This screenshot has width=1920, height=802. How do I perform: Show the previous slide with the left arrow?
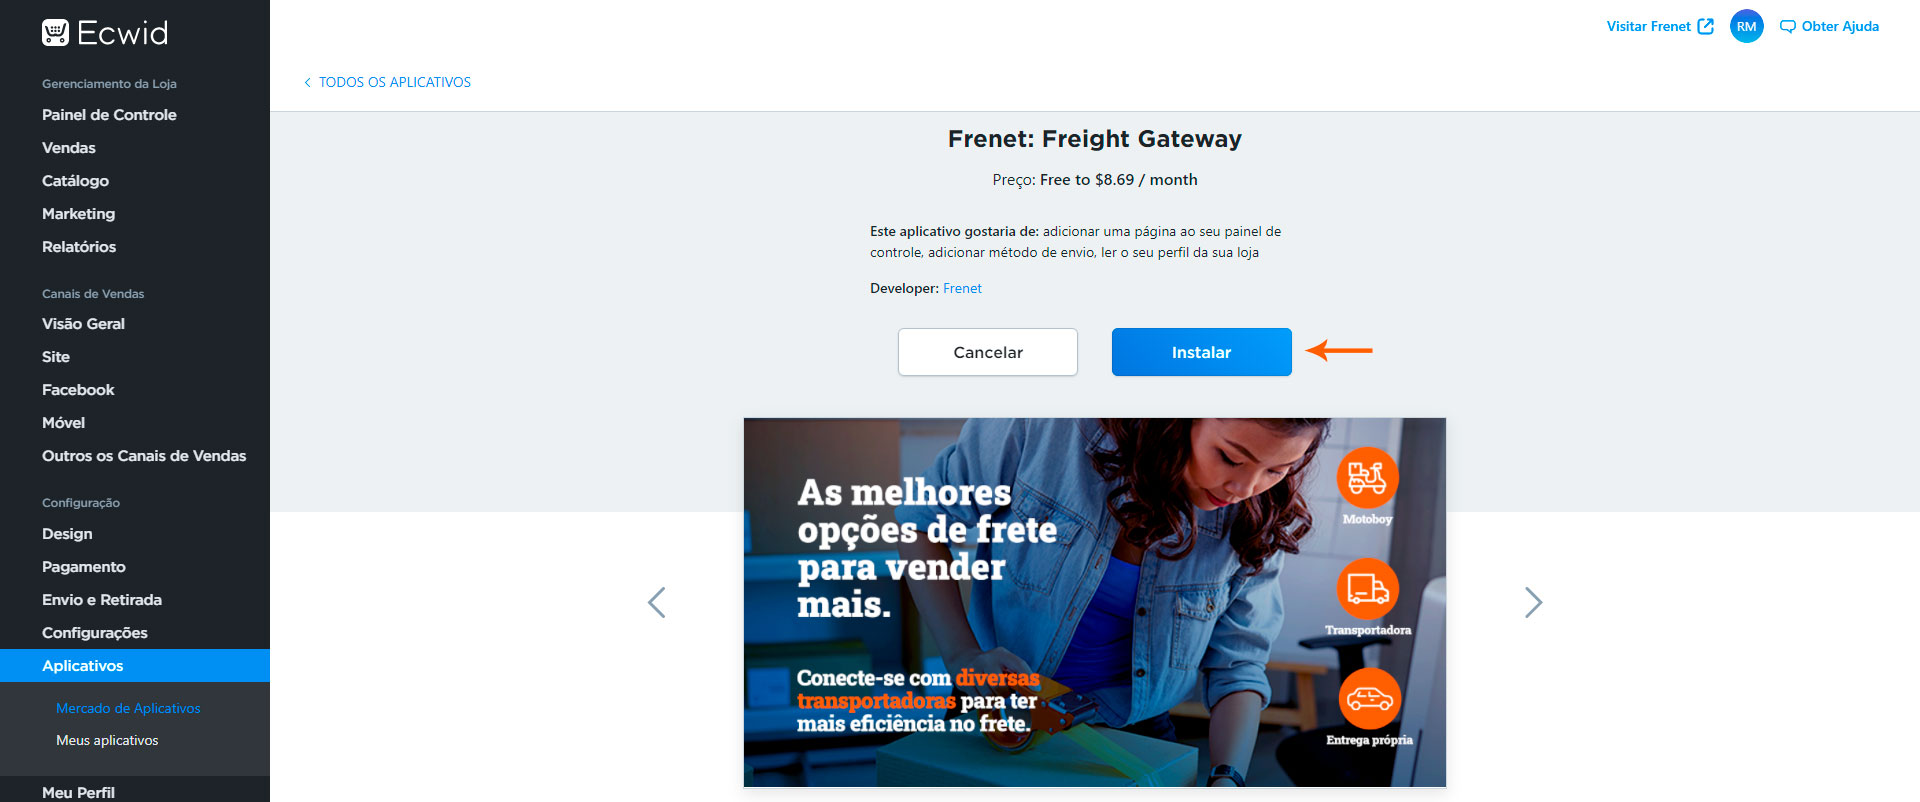pyautogui.click(x=657, y=602)
